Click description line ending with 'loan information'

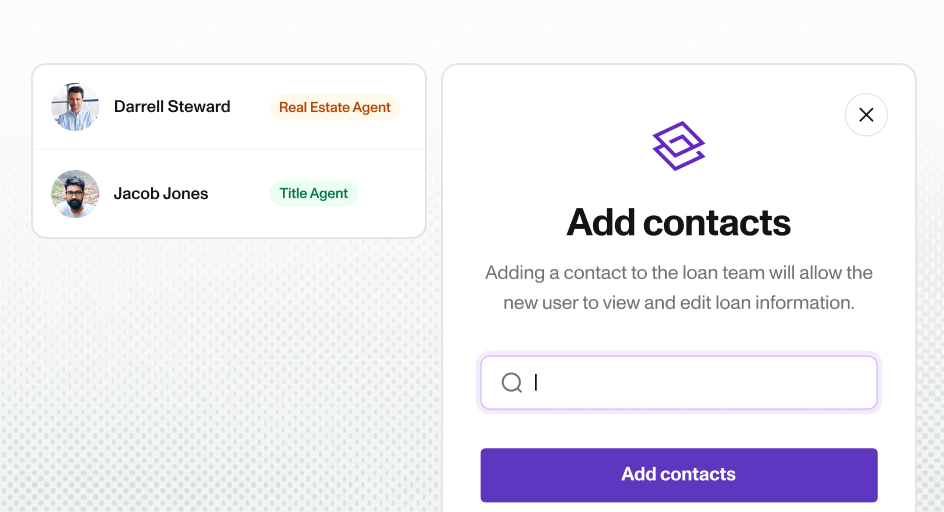tap(678, 302)
